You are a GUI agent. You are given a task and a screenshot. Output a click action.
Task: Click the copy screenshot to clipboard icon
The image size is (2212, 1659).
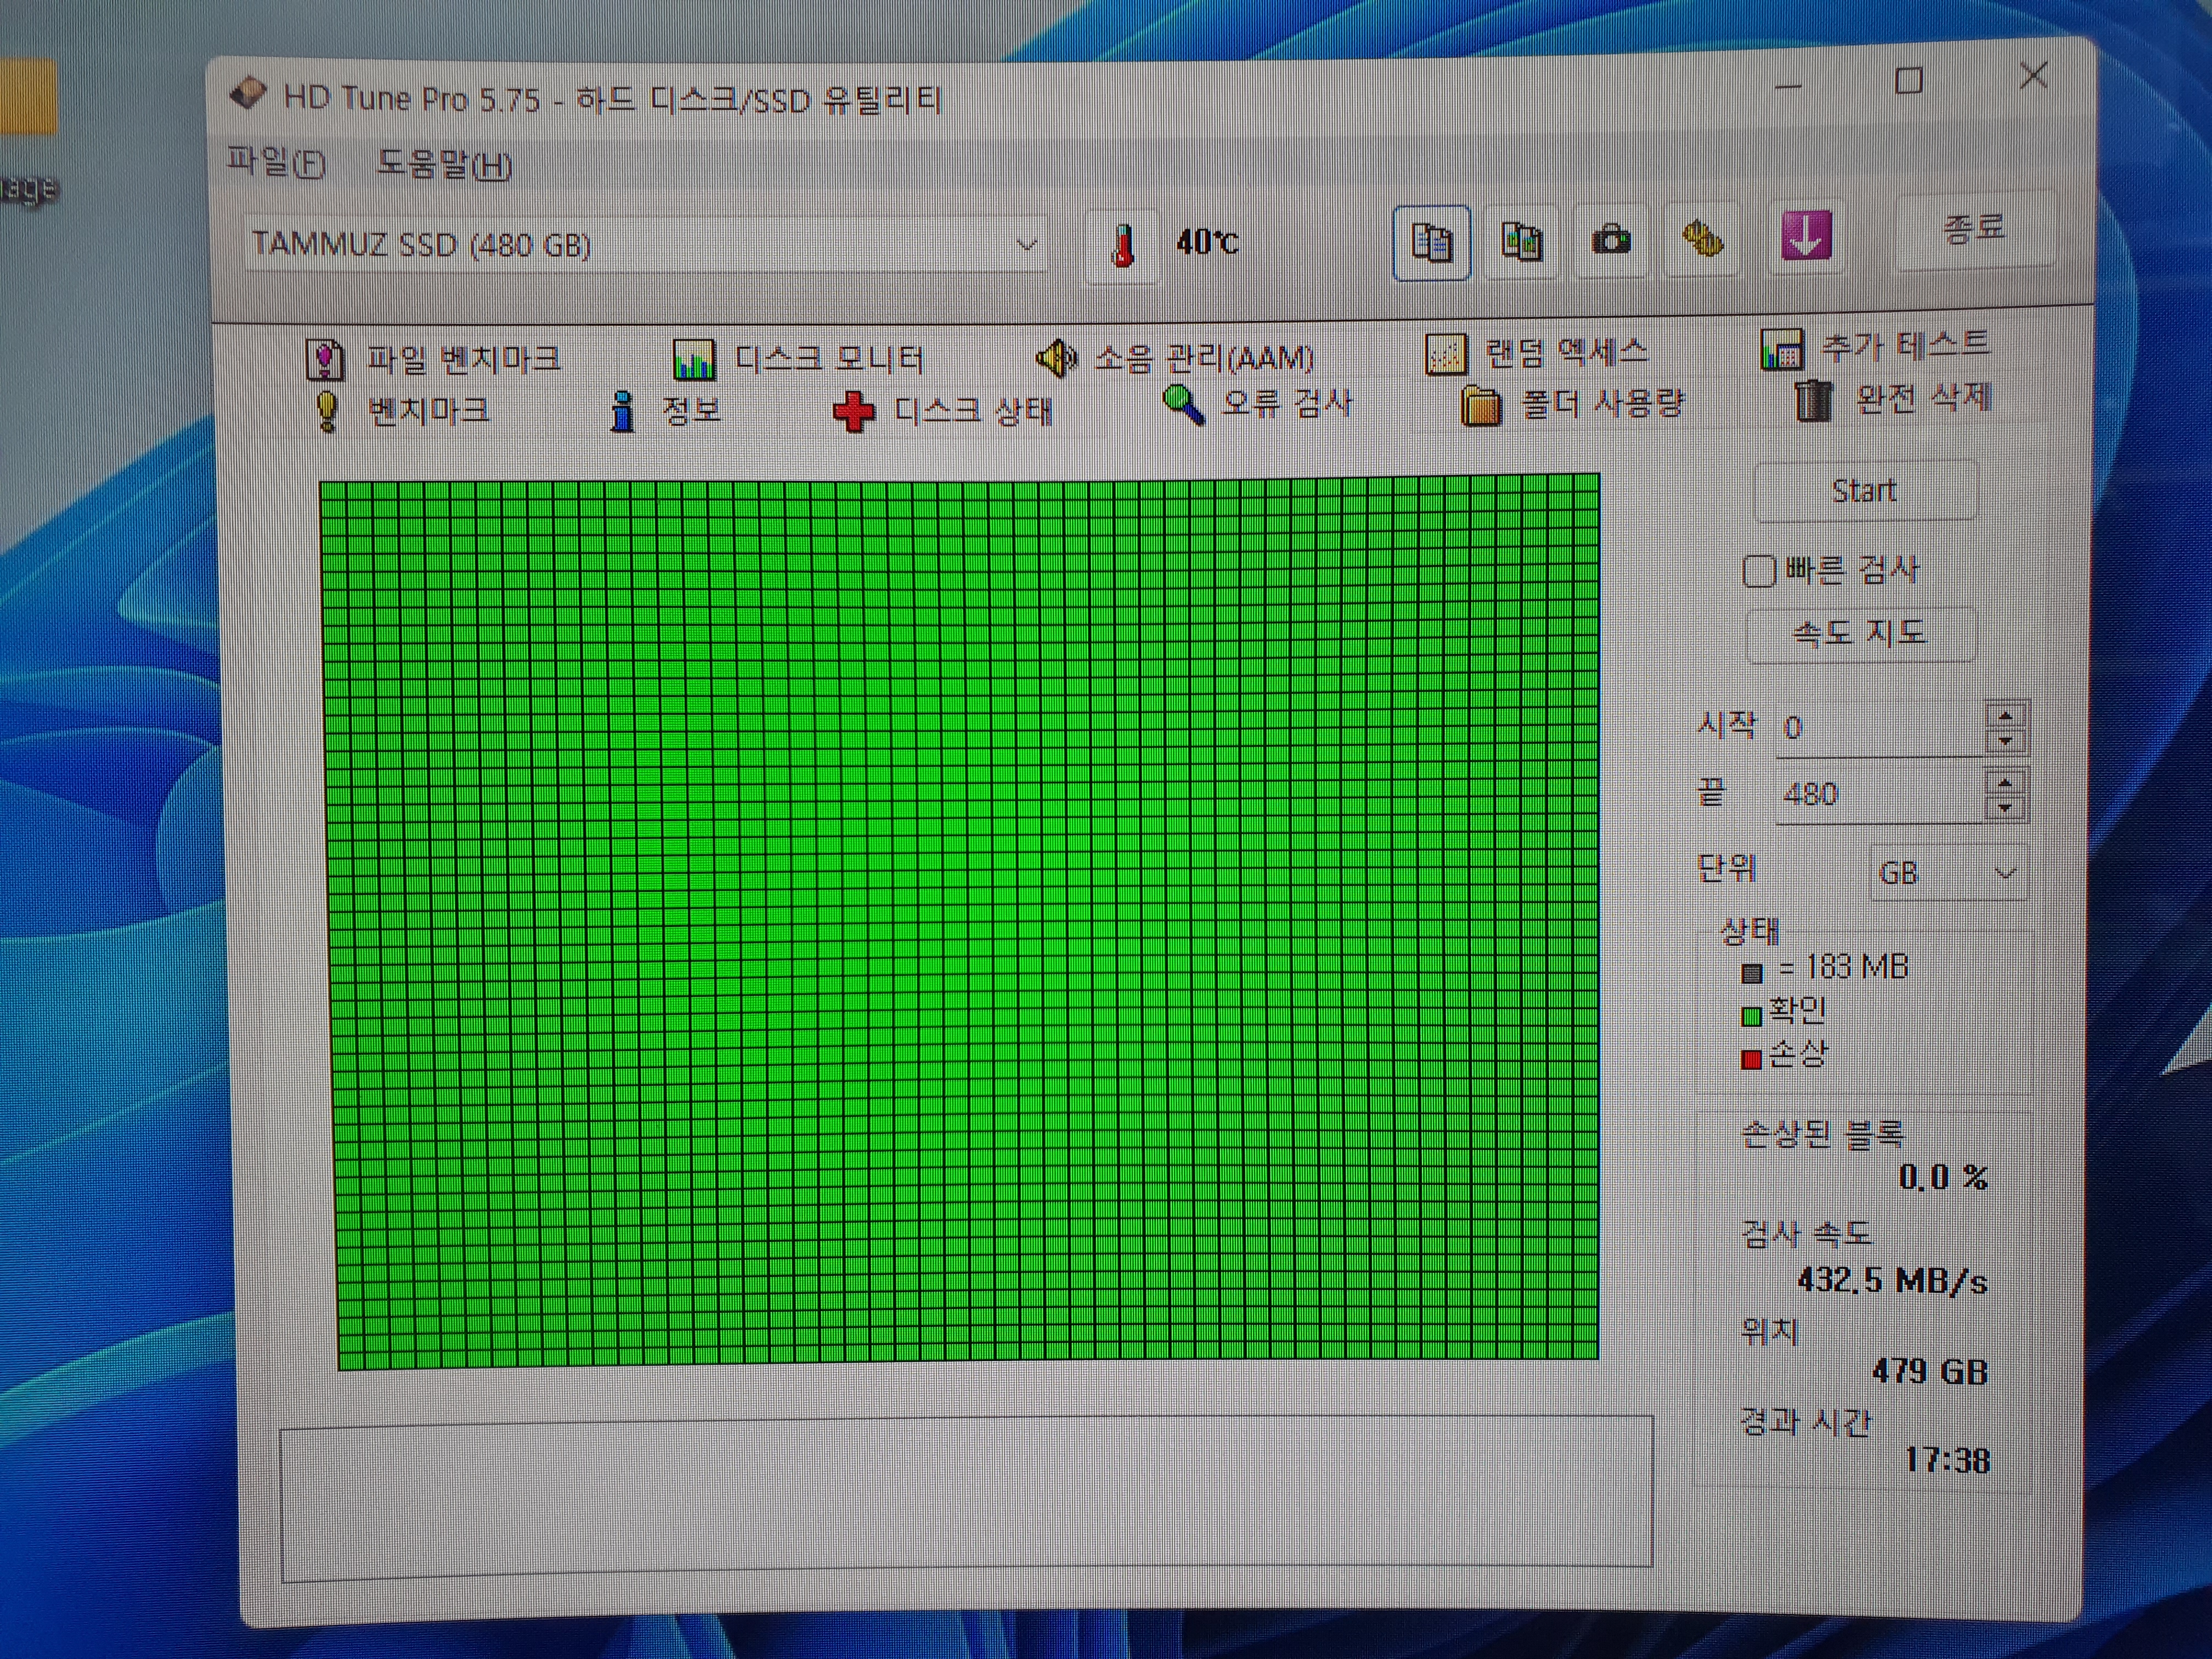pos(1521,242)
